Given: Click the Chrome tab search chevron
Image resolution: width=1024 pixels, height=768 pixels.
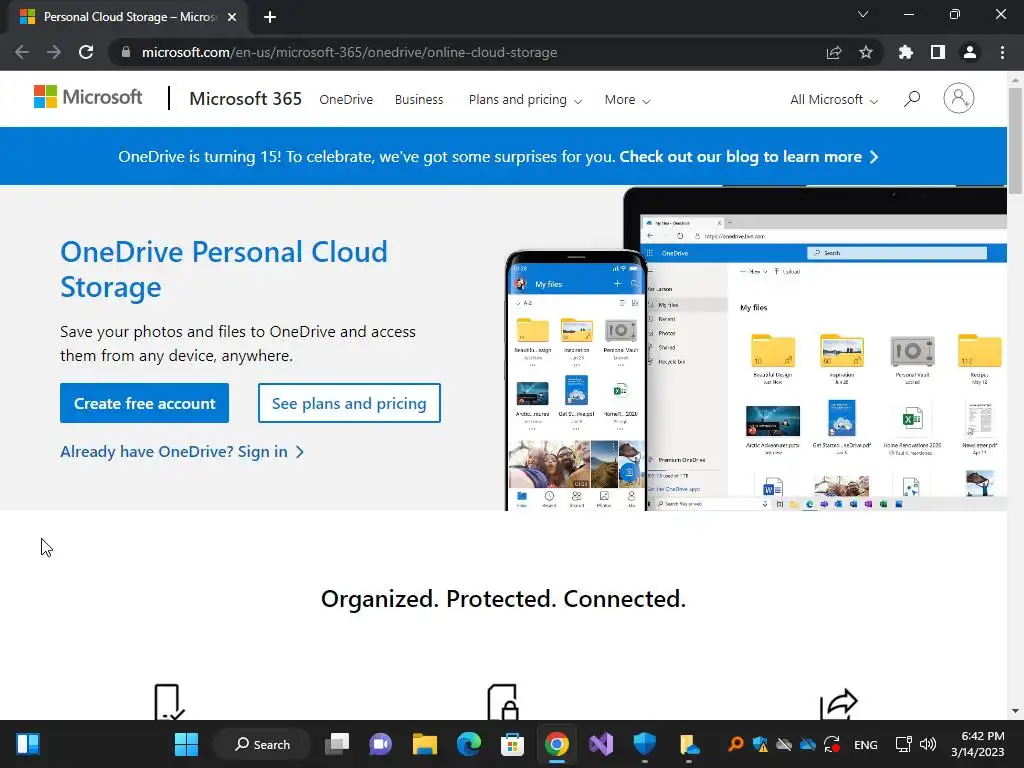Looking at the screenshot, I should 863,14.
